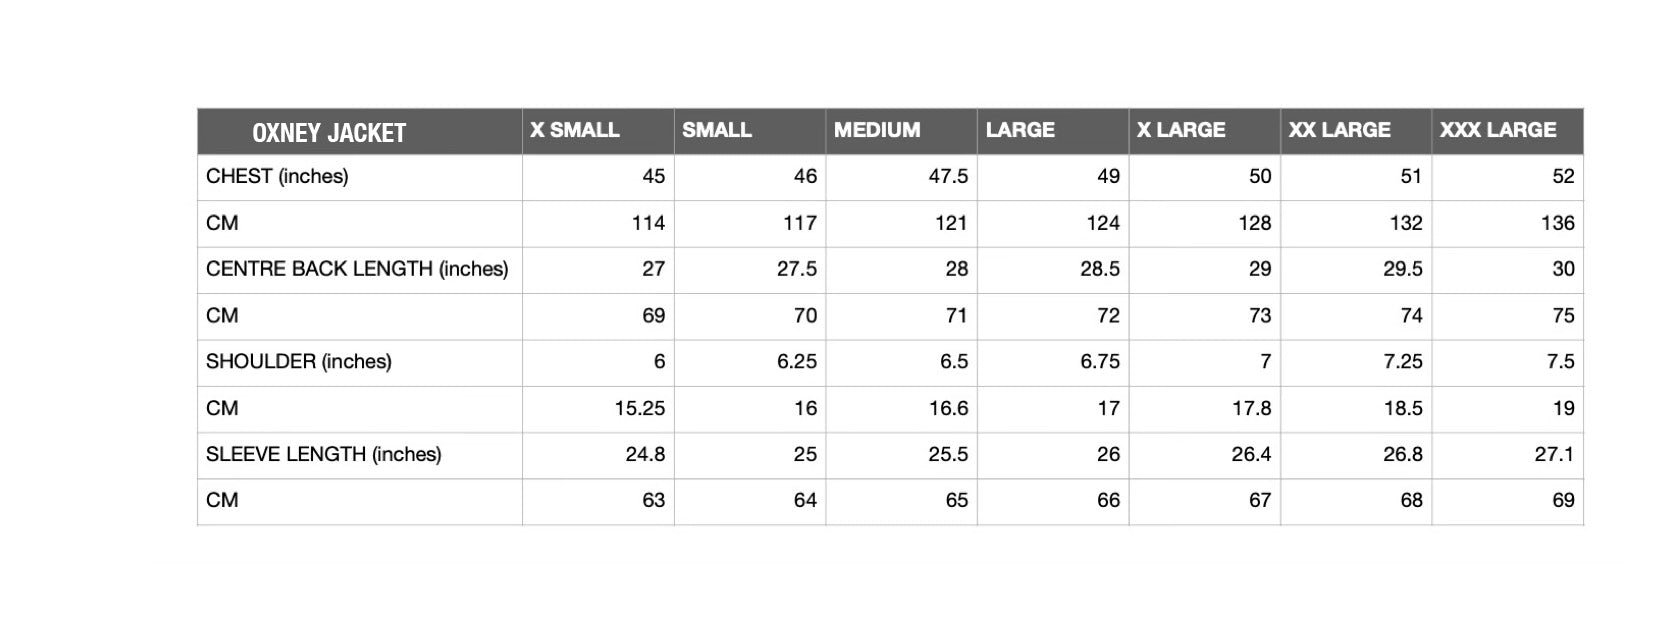Select the shoulder value 6.25 under Small

coord(797,361)
